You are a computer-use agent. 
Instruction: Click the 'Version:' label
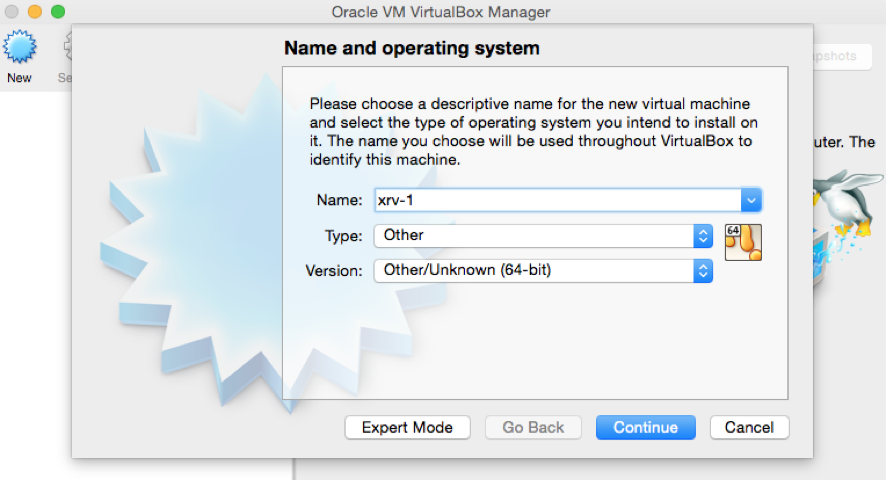(333, 271)
